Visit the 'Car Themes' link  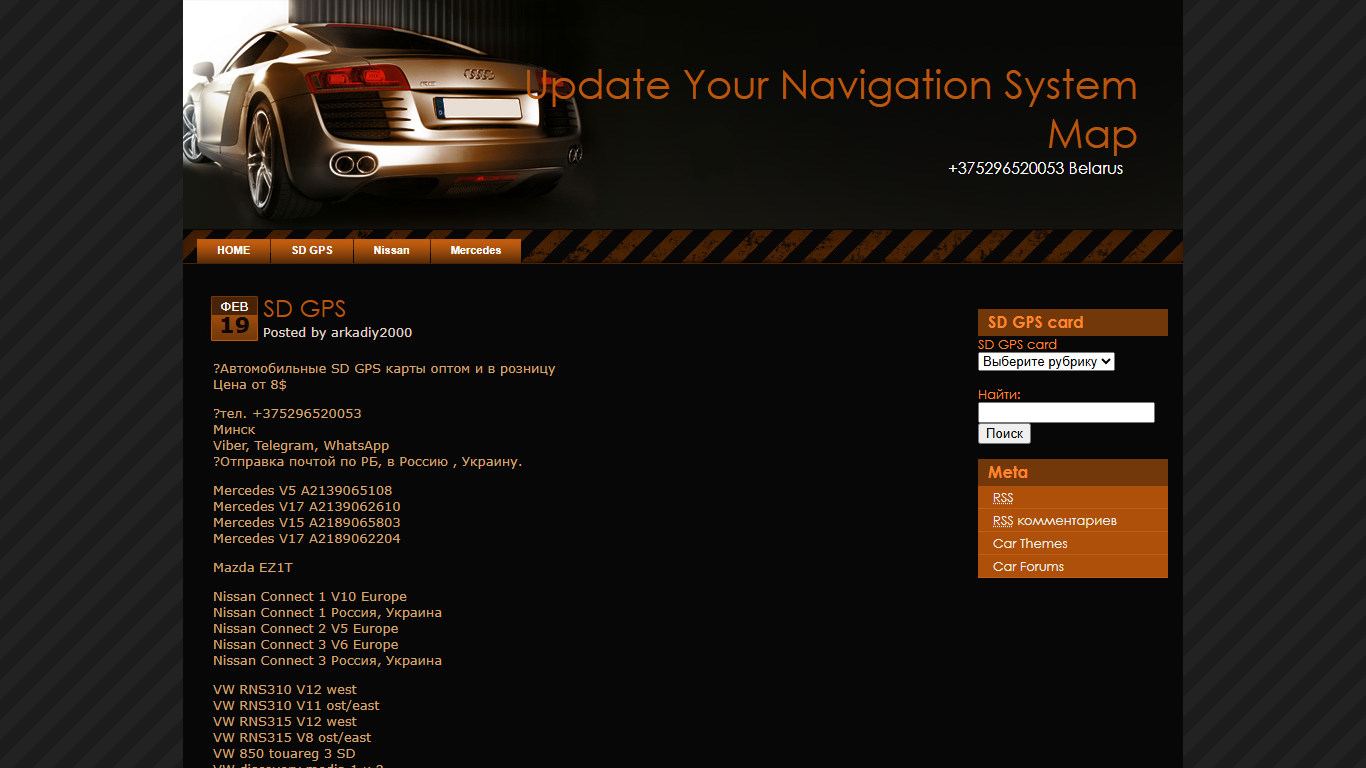pos(1030,544)
